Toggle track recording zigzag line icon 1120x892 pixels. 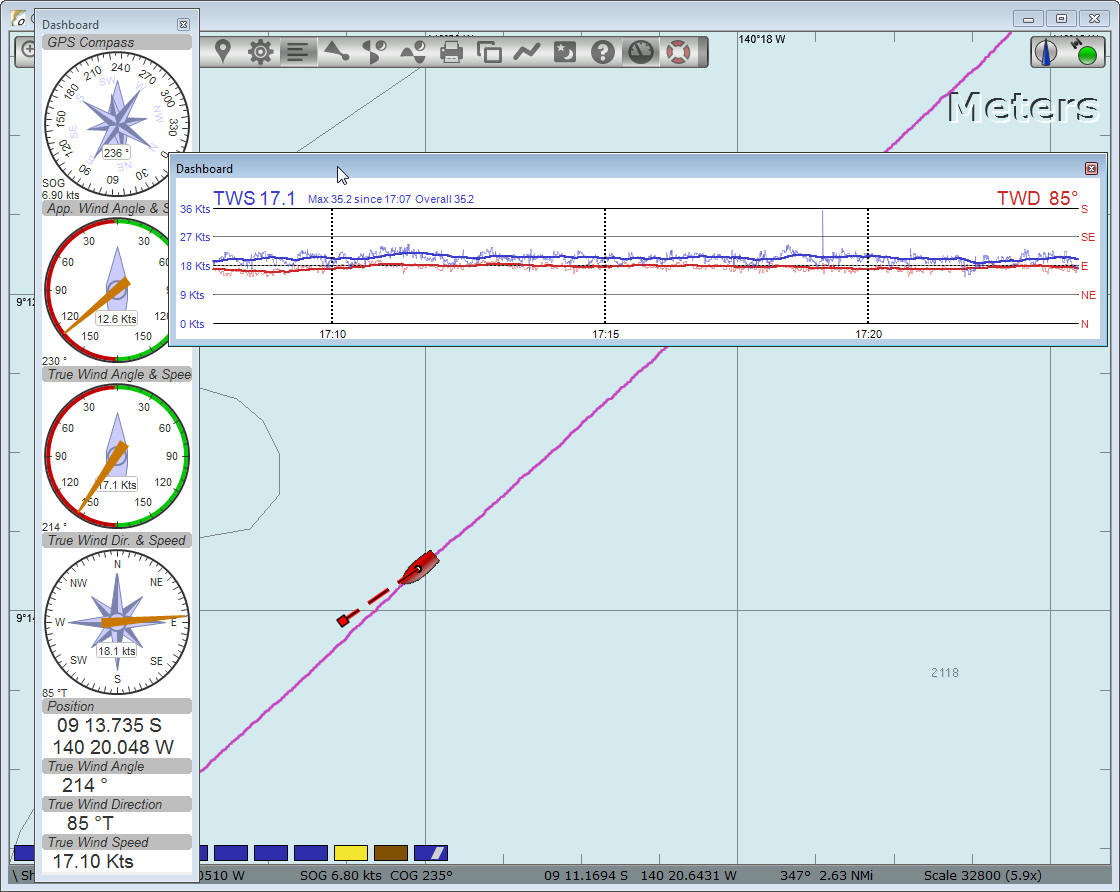point(527,52)
